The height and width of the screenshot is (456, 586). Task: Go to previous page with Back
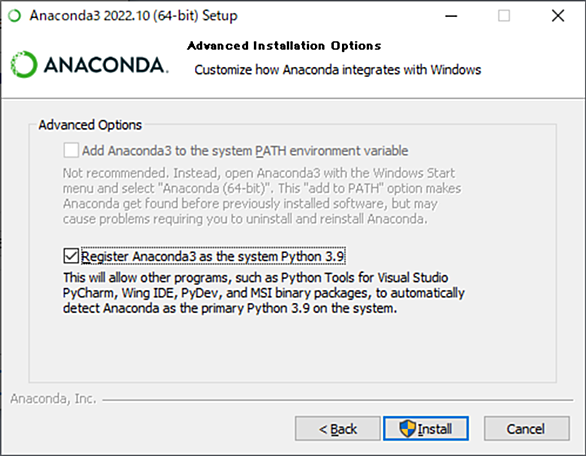pyautogui.click(x=337, y=428)
